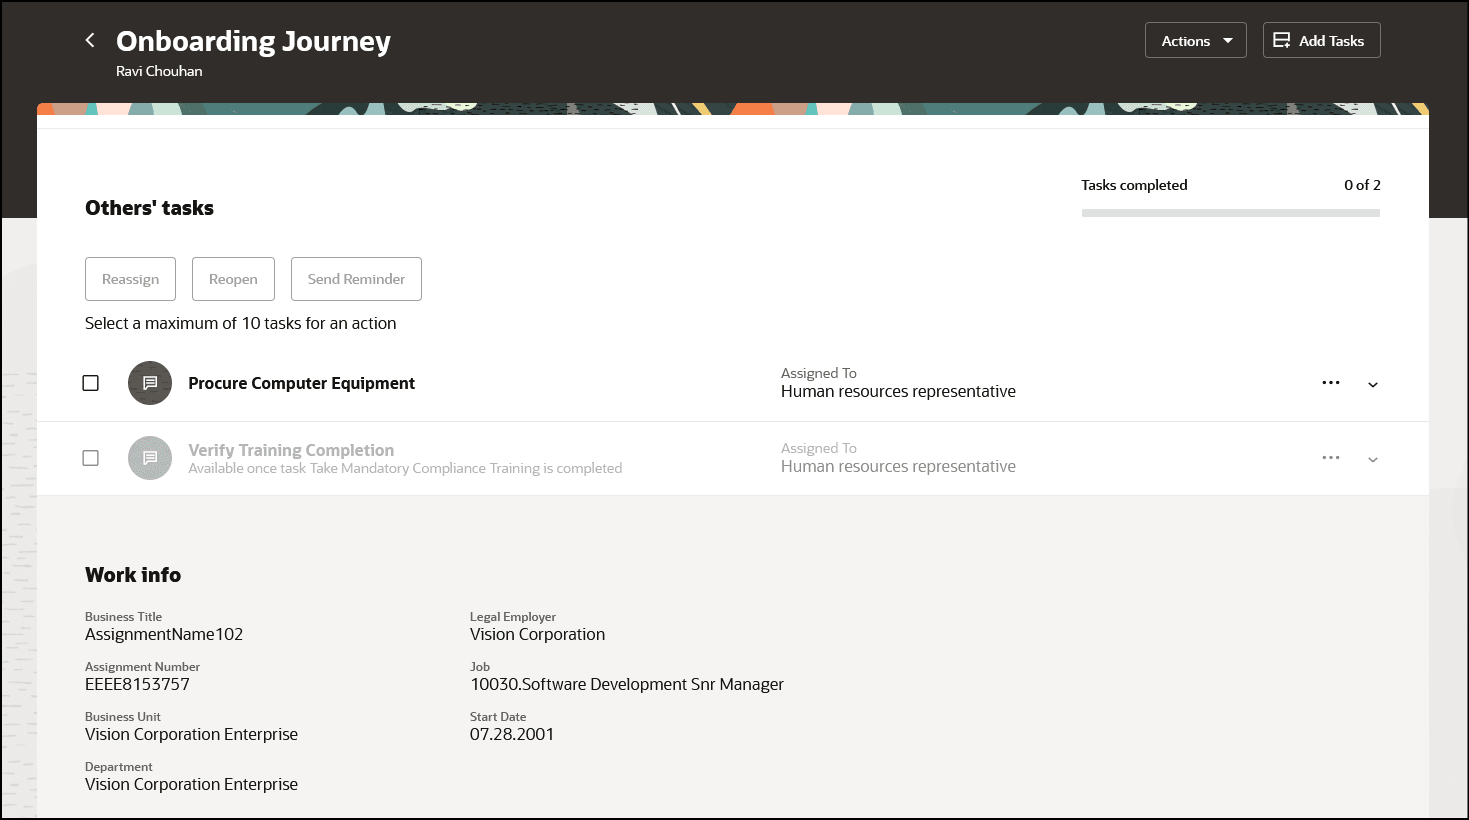Click the AssignmentName102 business title value
The width and height of the screenshot is (1469, 820).
click(164, 634)
